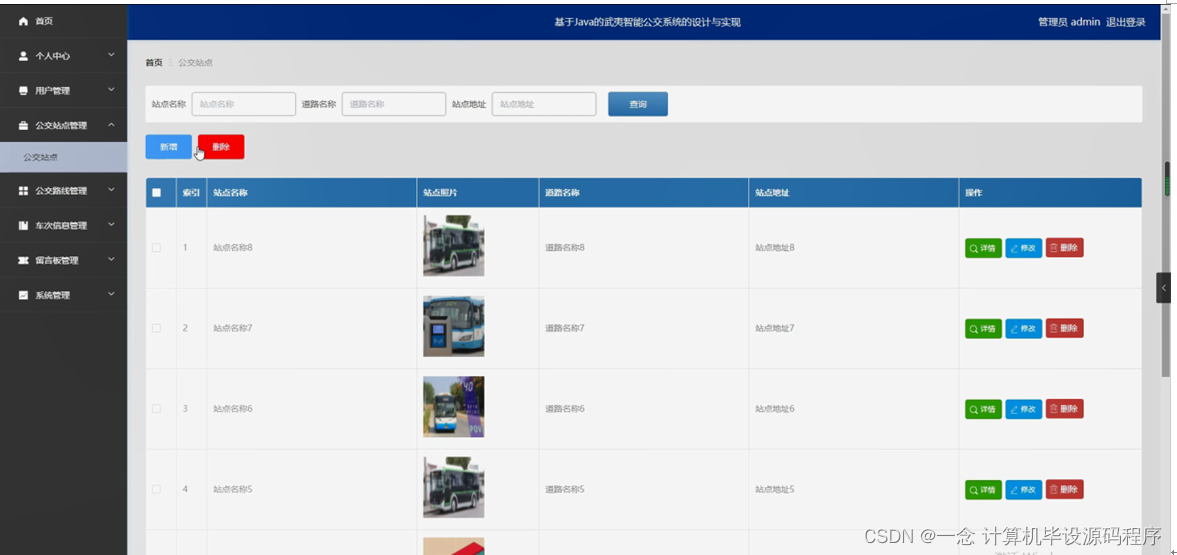Click 删除 for 站点名称7
Screen dimensions: 1177x555
(x=1064, y=328)
